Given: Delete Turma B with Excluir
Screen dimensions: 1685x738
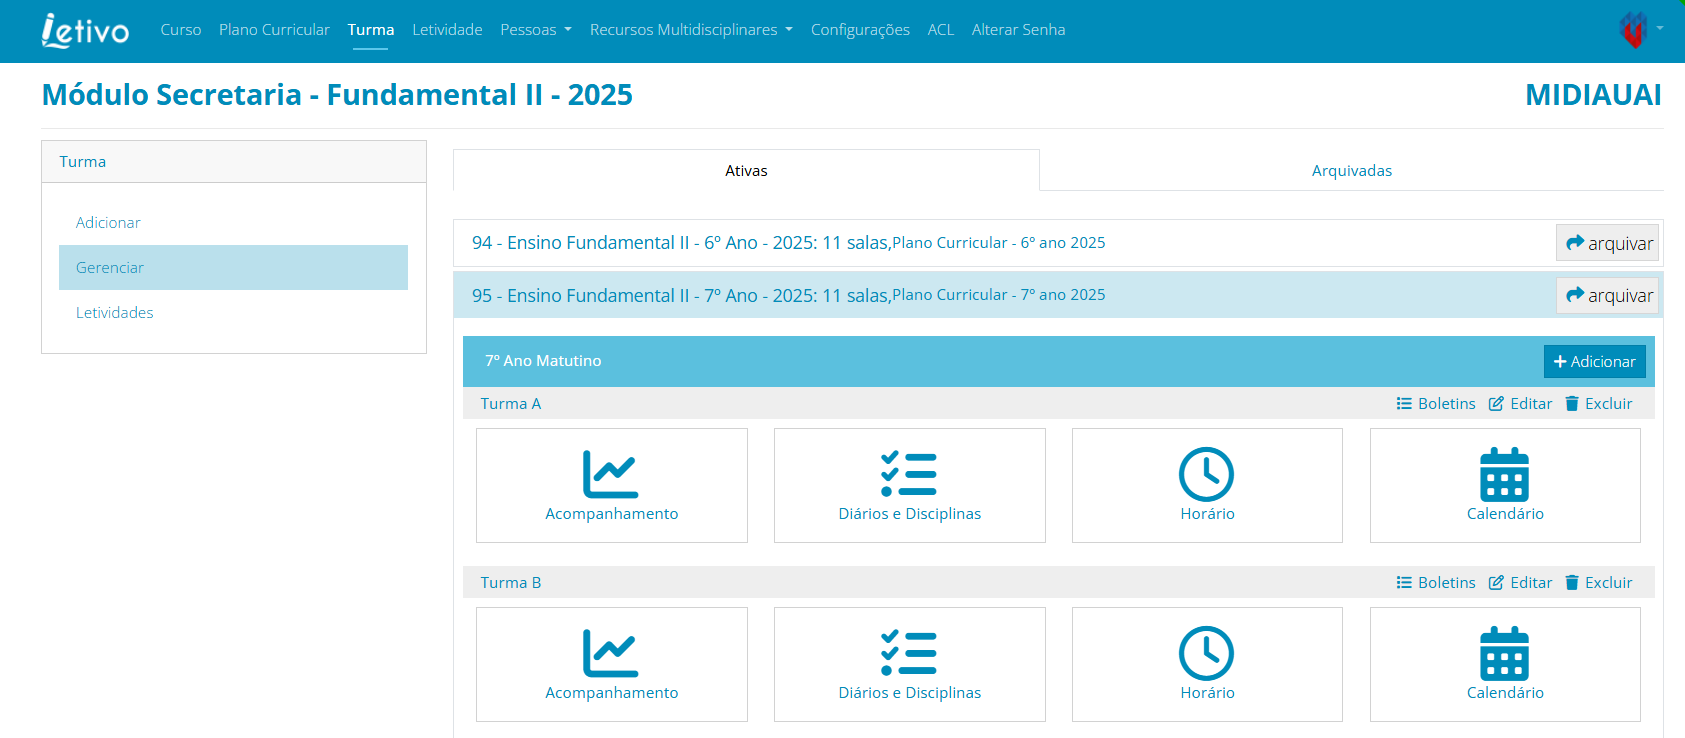Looking at the screenshot, I should [1598, 583].
